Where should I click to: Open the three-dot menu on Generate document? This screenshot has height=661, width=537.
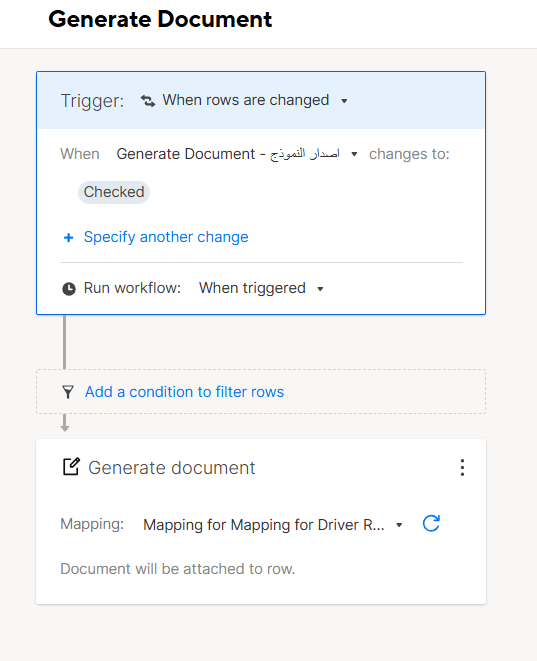462,468
